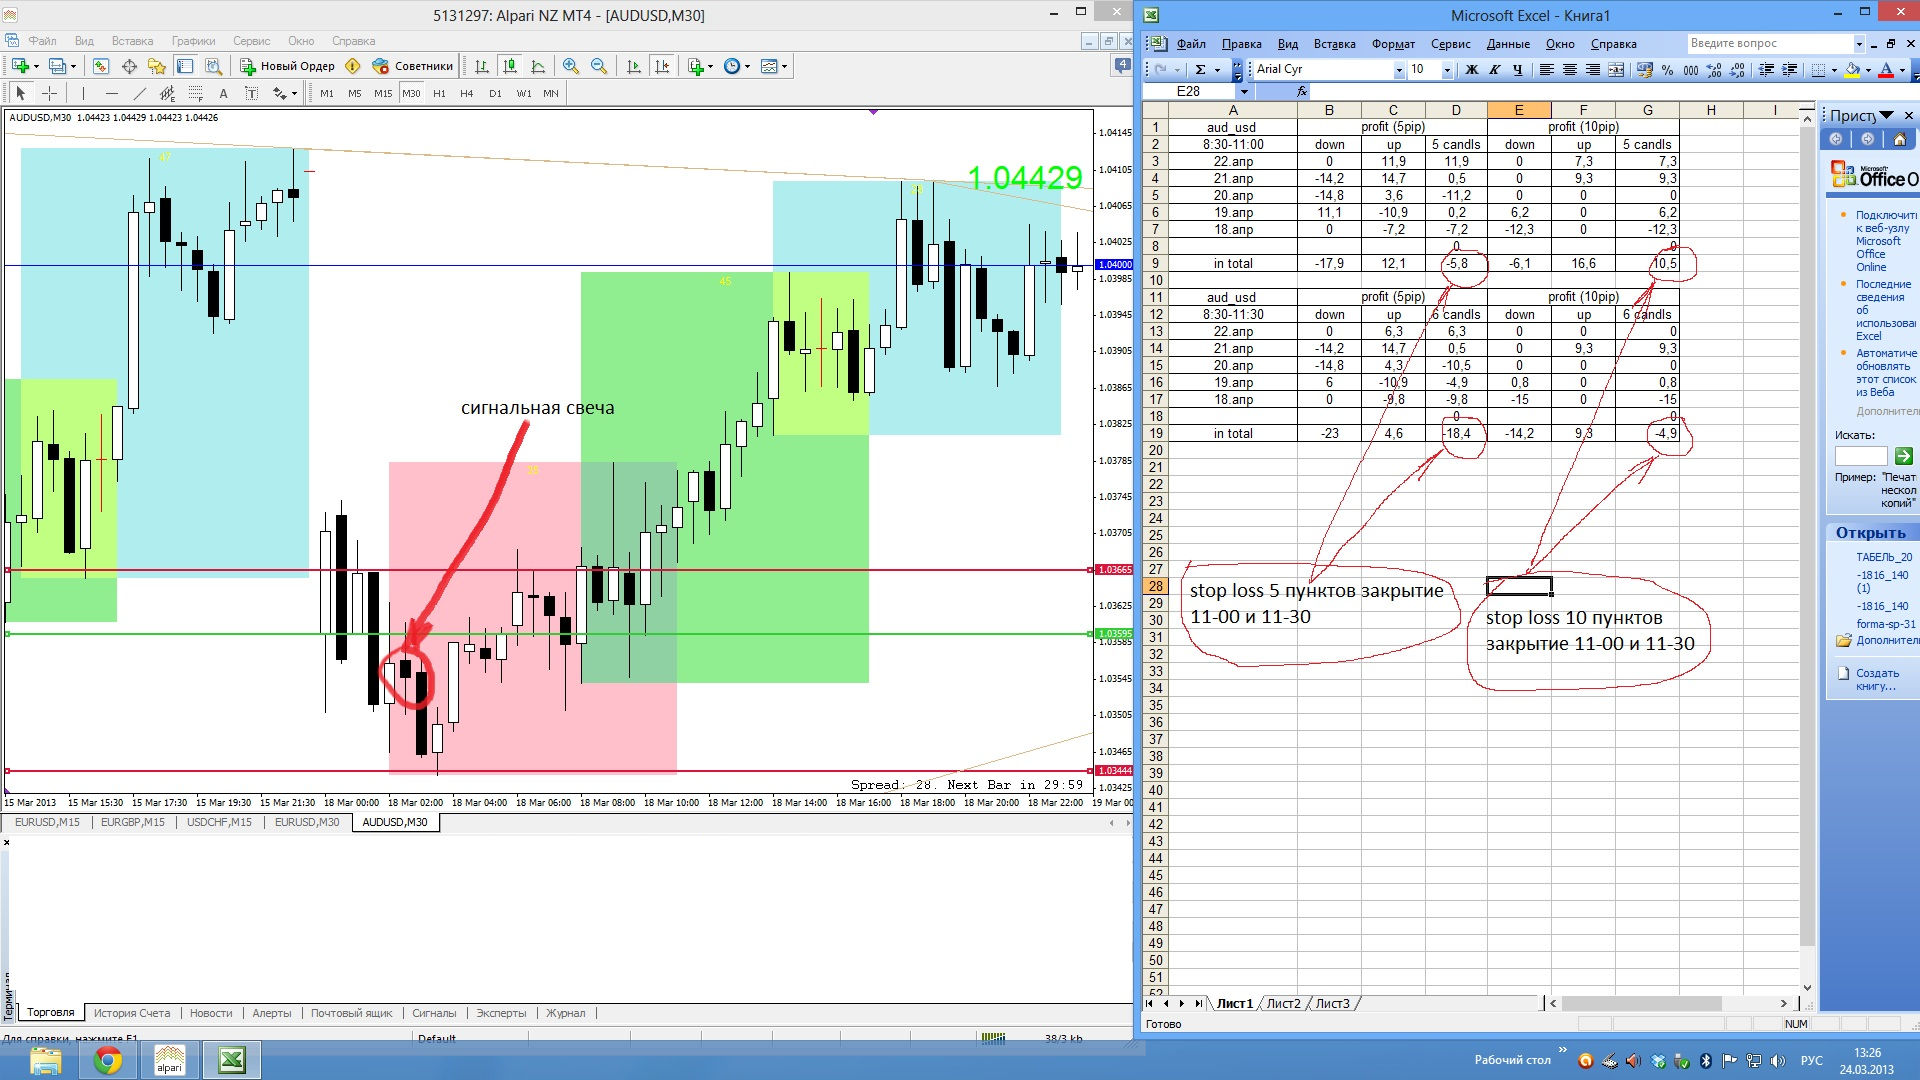The width and height of the screenshot is (1920, 1080).
Task: Switch MT4 chart to bar chart
Action: coord(482,66)
